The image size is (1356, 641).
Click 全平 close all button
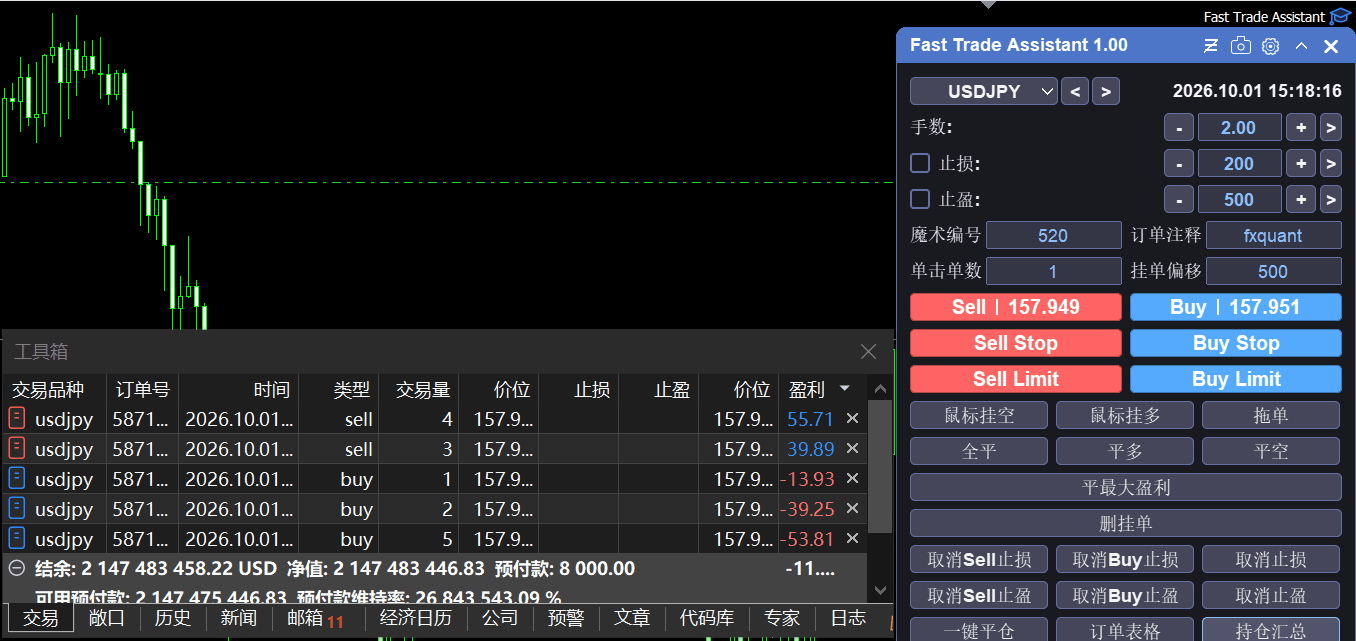[x=979, y=451]
